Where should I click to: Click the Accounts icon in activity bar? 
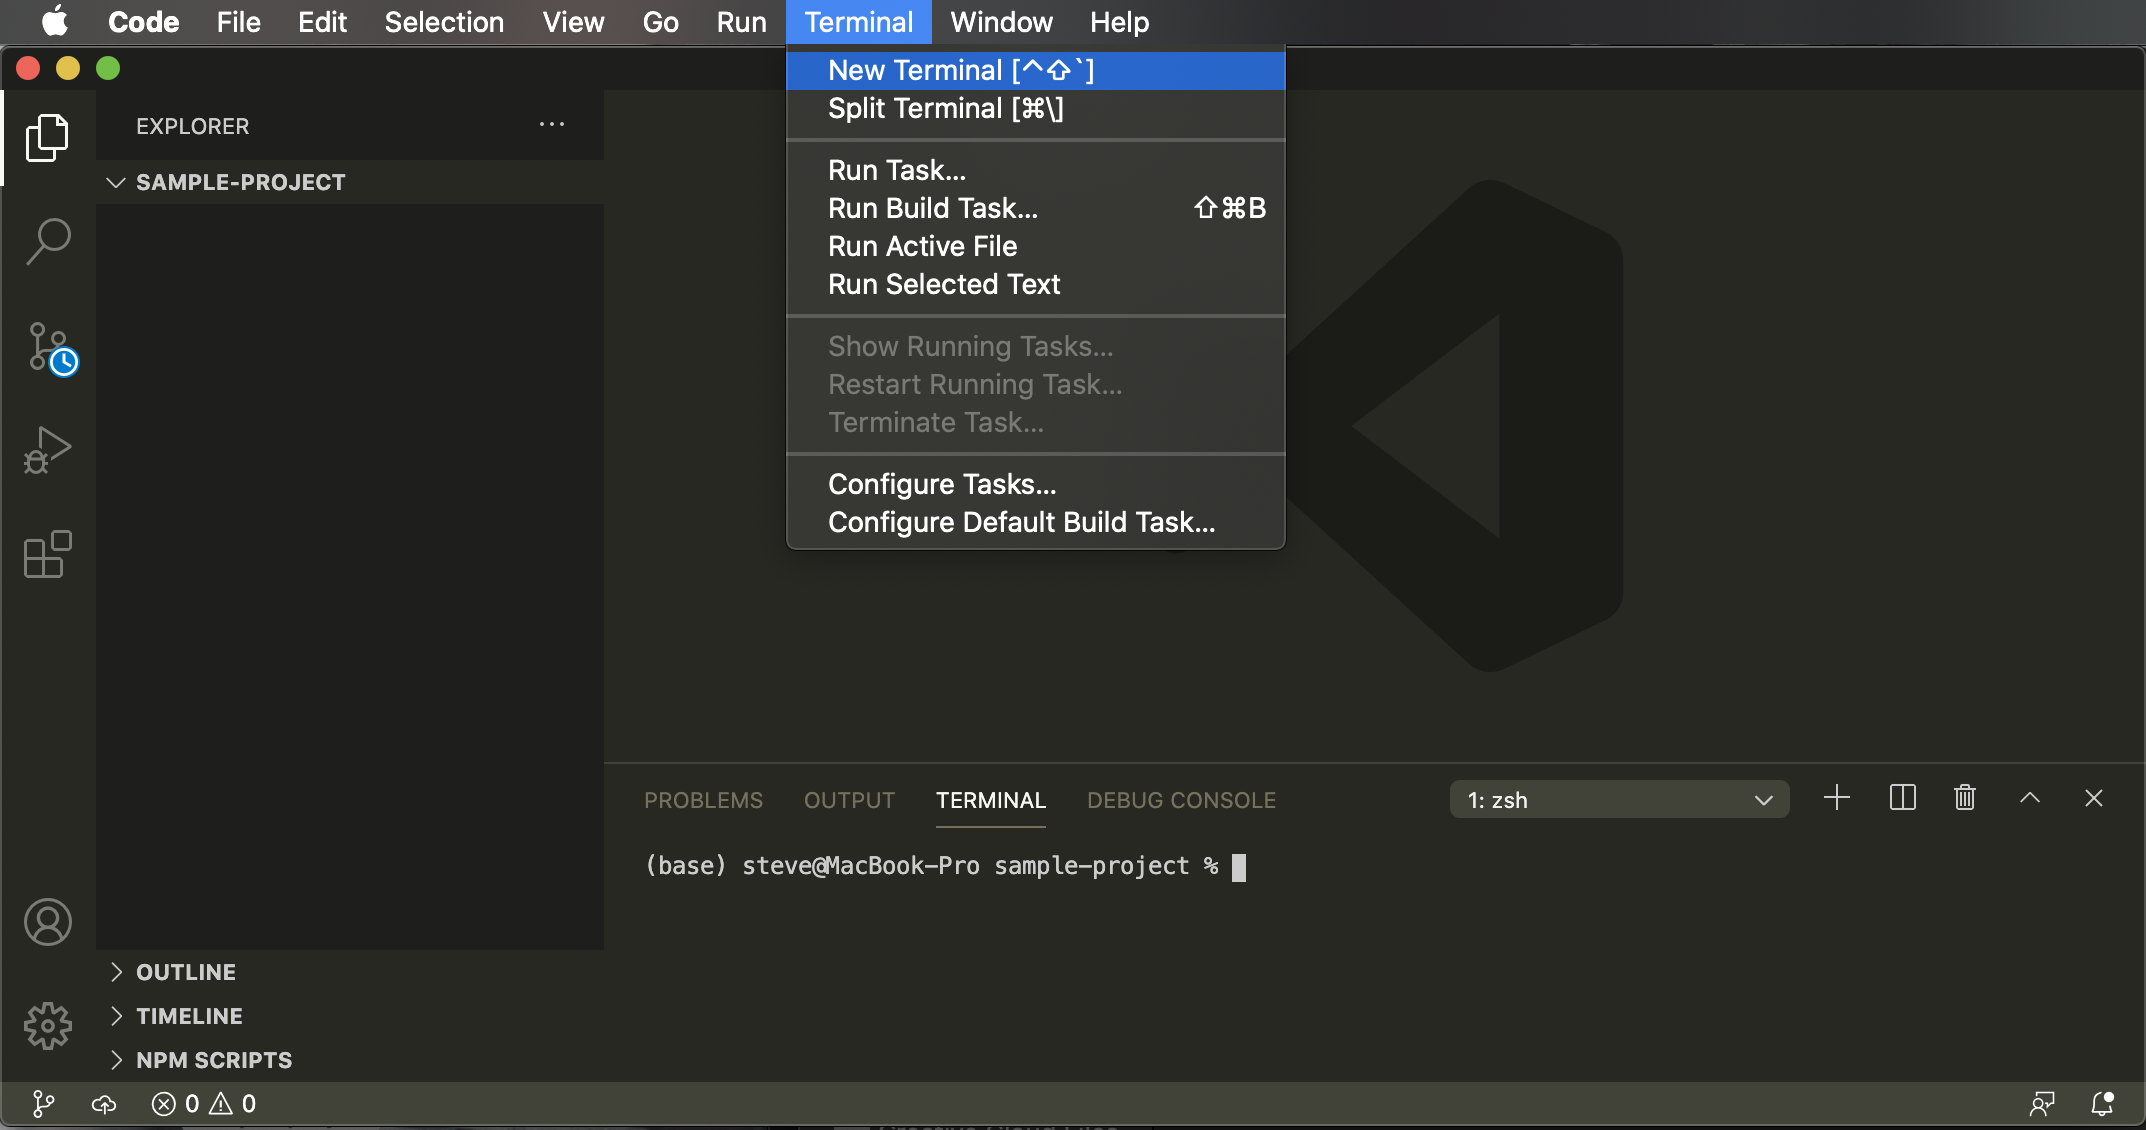click(x=47, y=922)
